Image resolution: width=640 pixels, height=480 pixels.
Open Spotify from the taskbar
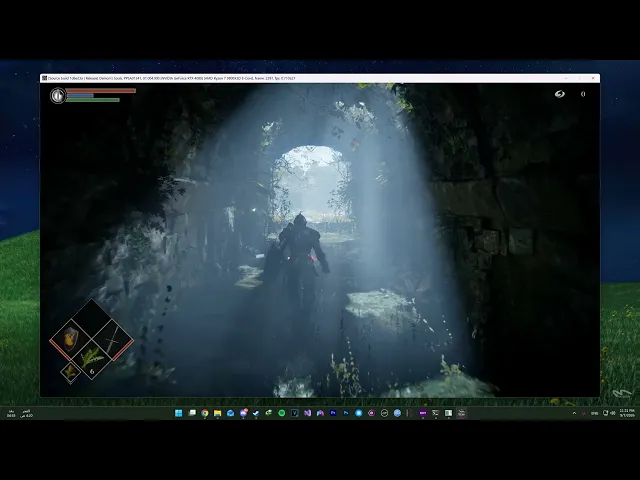point(282,413)
